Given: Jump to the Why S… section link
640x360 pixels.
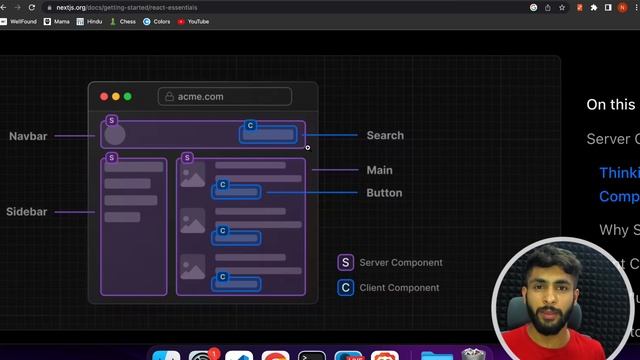Looking at the screenshot, I should coord(619,230).
